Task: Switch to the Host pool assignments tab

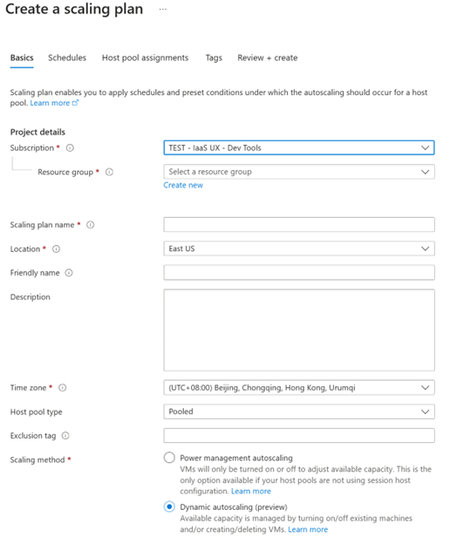Action: (145, 58)
